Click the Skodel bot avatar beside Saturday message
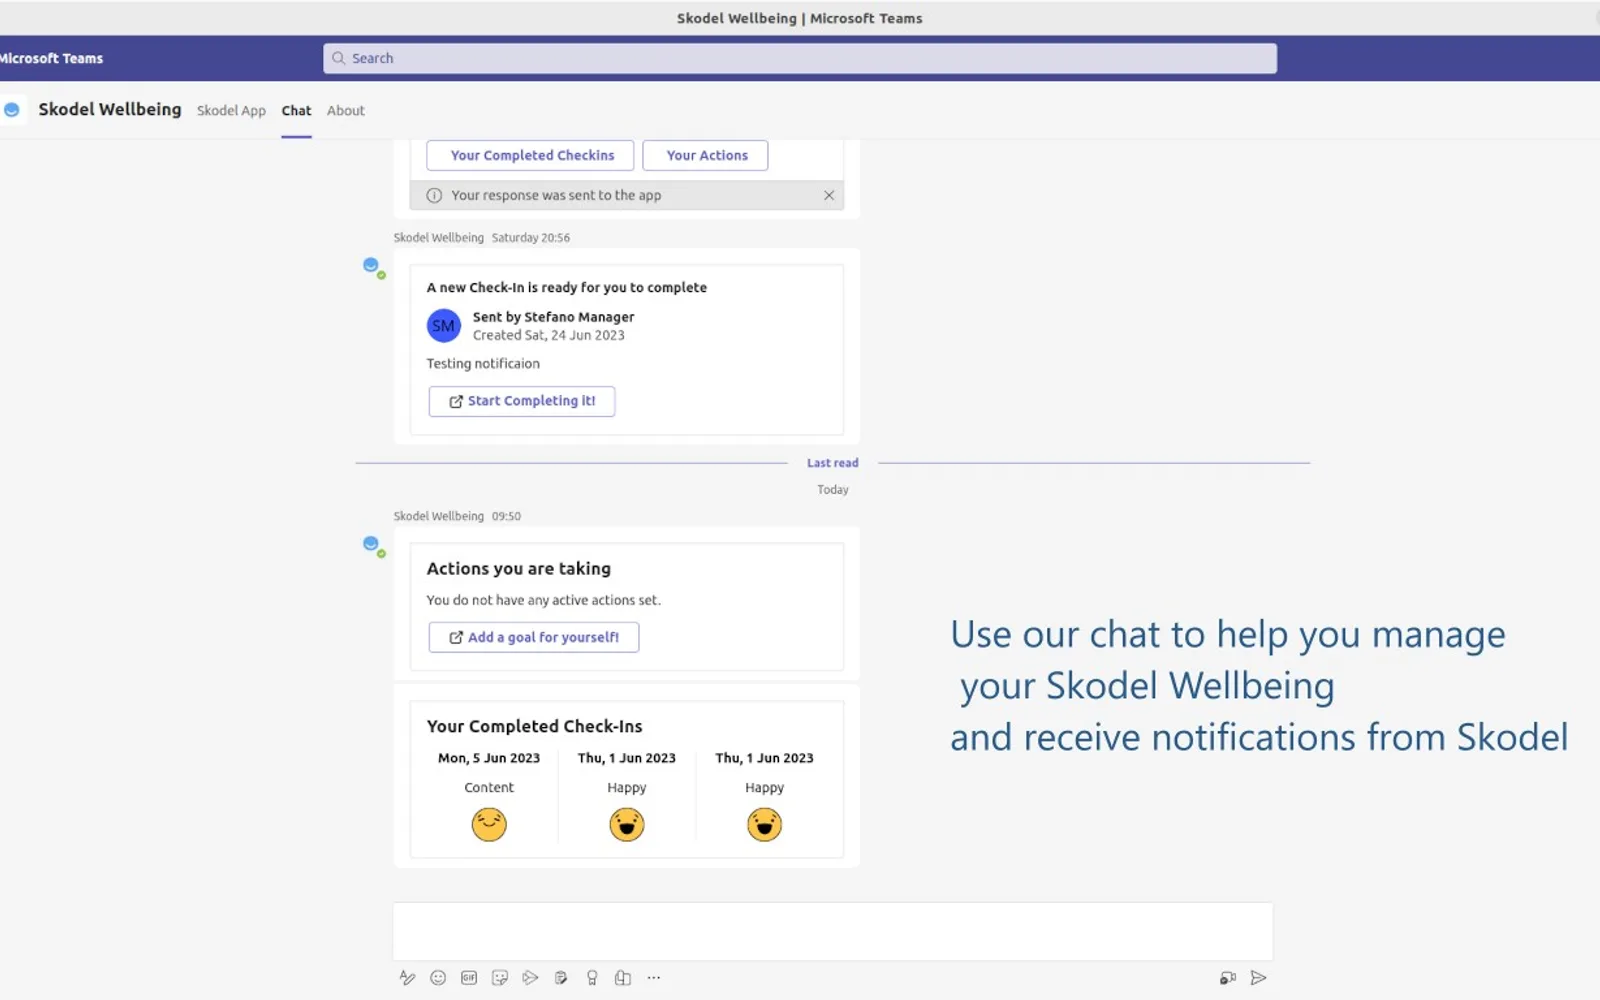Screen dimensions: 1600x1000 pos(373,267)
